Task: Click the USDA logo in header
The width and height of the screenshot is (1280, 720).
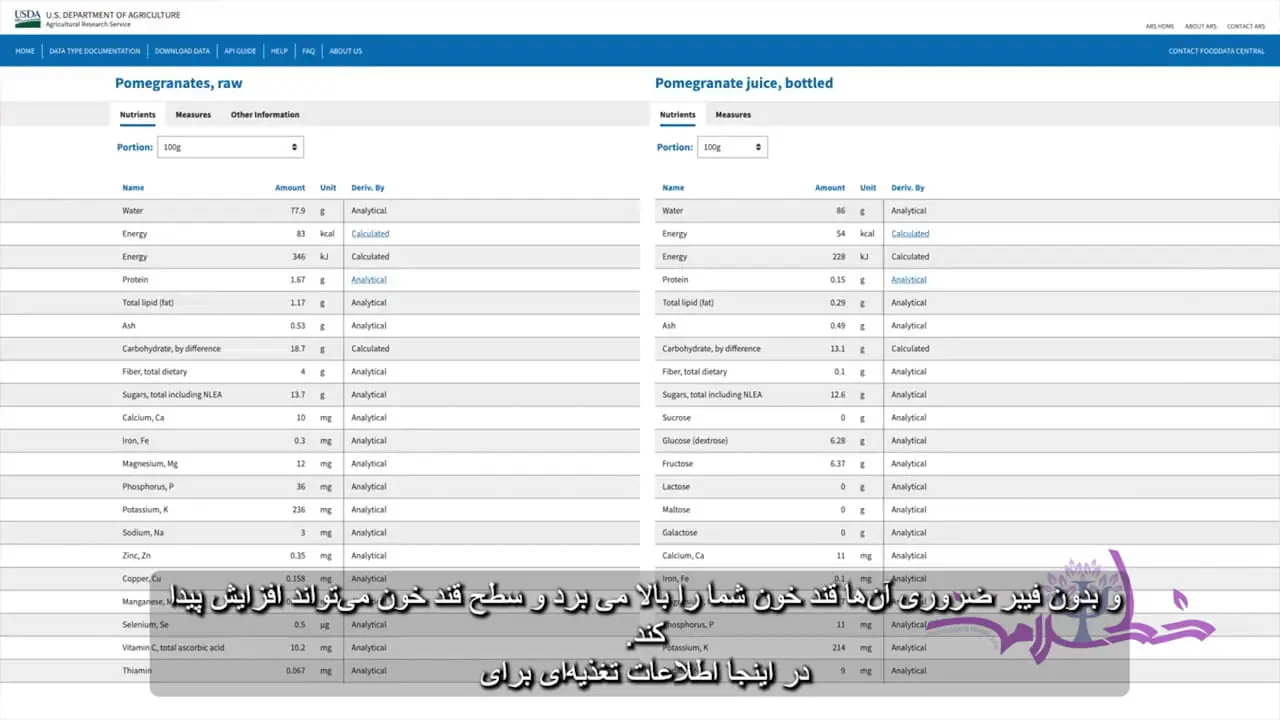Action: tap(28, 18)
